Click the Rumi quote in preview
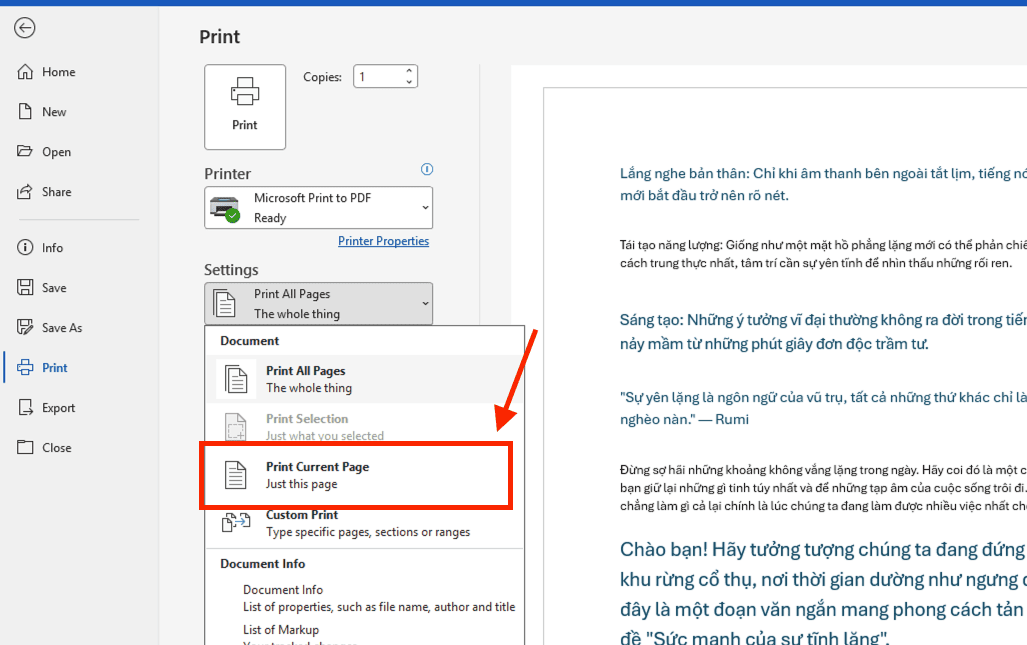The image size is (1027, 645). (823, 408)
